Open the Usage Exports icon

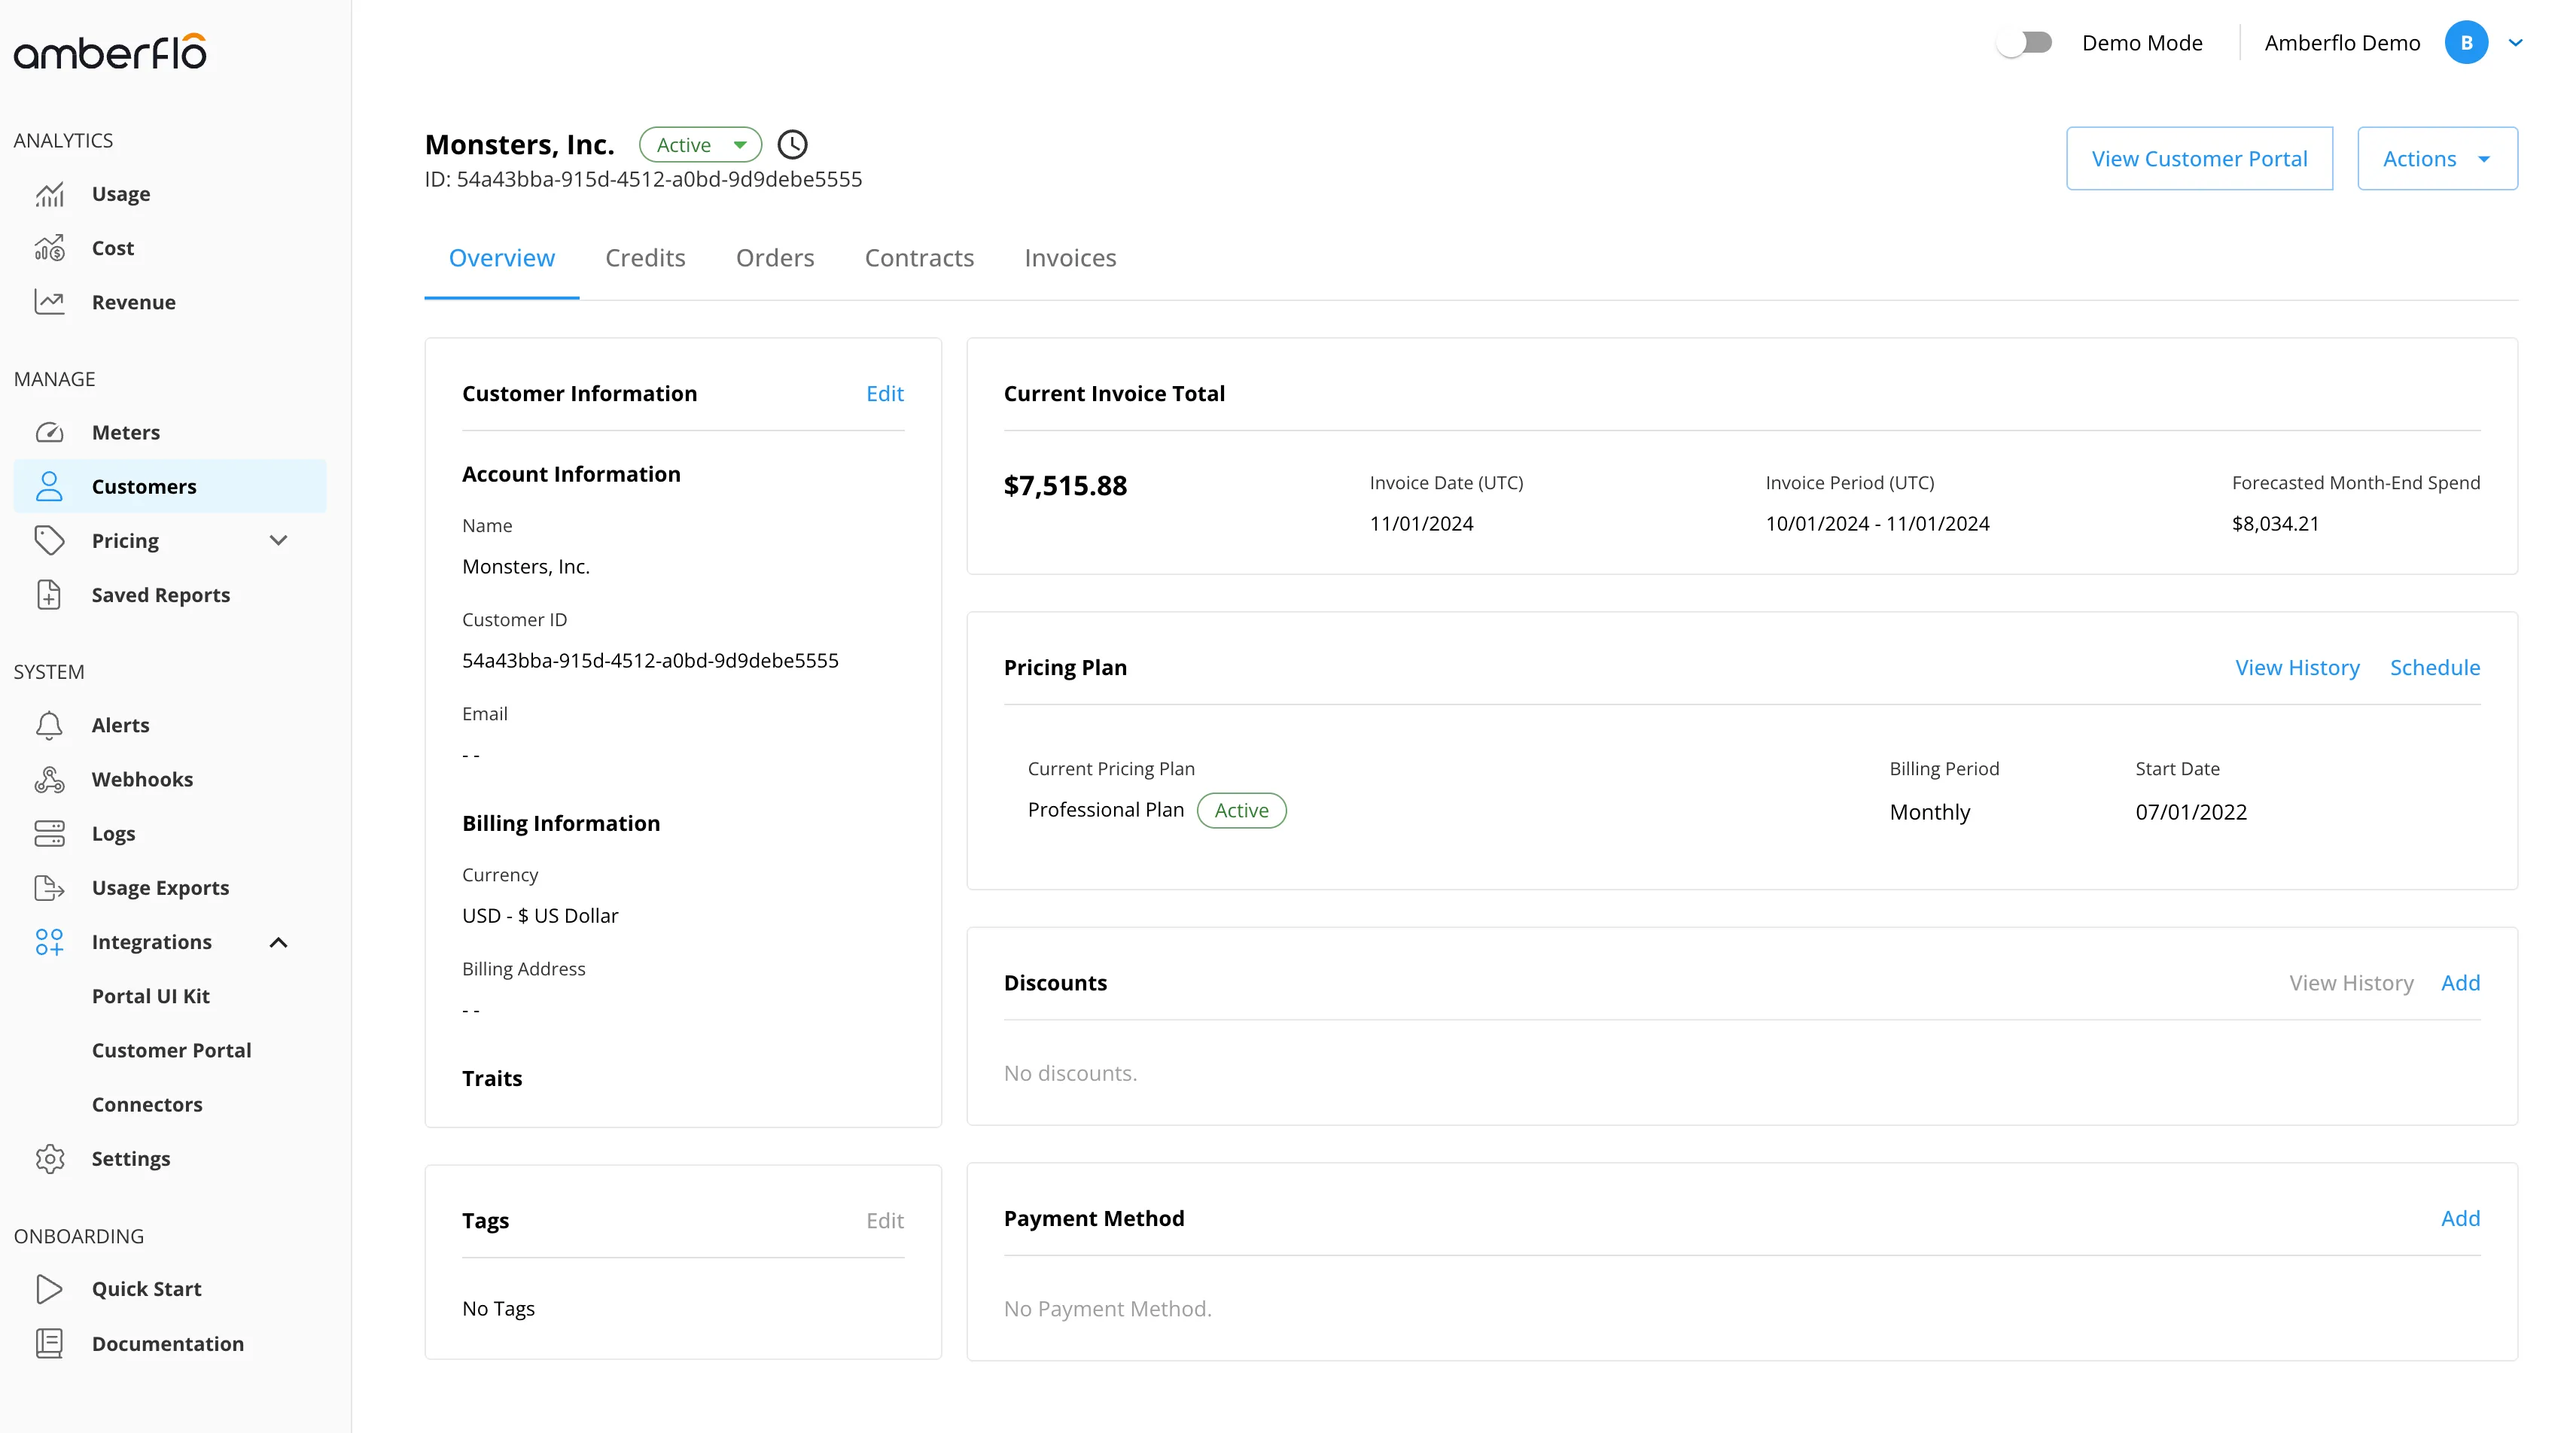pyautogui.click(x=49, y=887)
